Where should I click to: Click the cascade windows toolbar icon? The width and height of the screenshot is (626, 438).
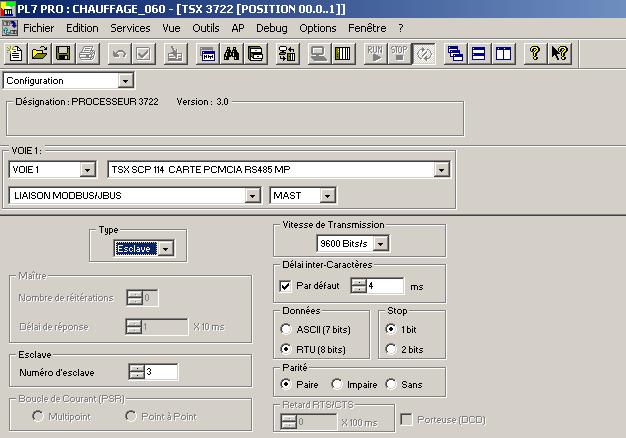(455, 54)
